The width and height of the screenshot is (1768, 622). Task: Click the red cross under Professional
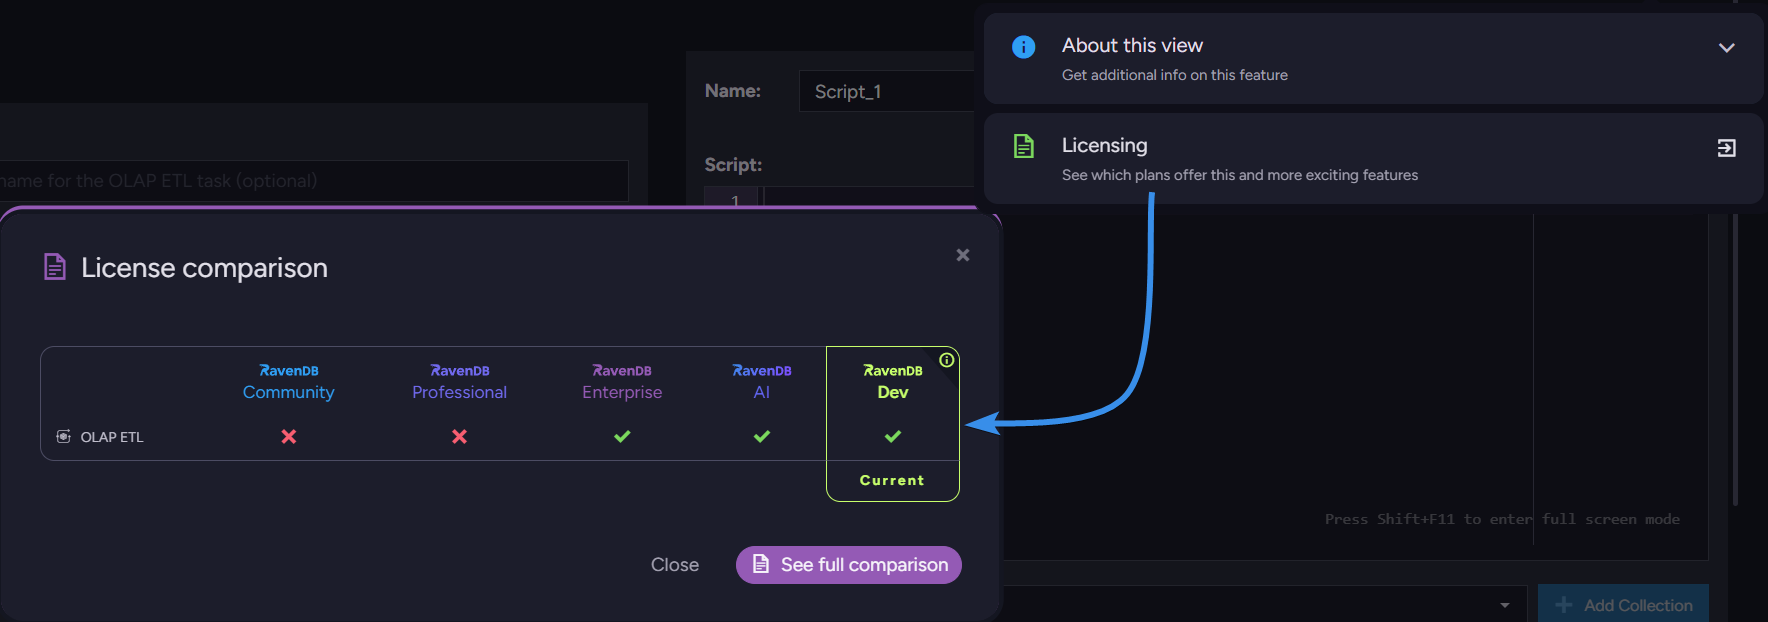460,436
